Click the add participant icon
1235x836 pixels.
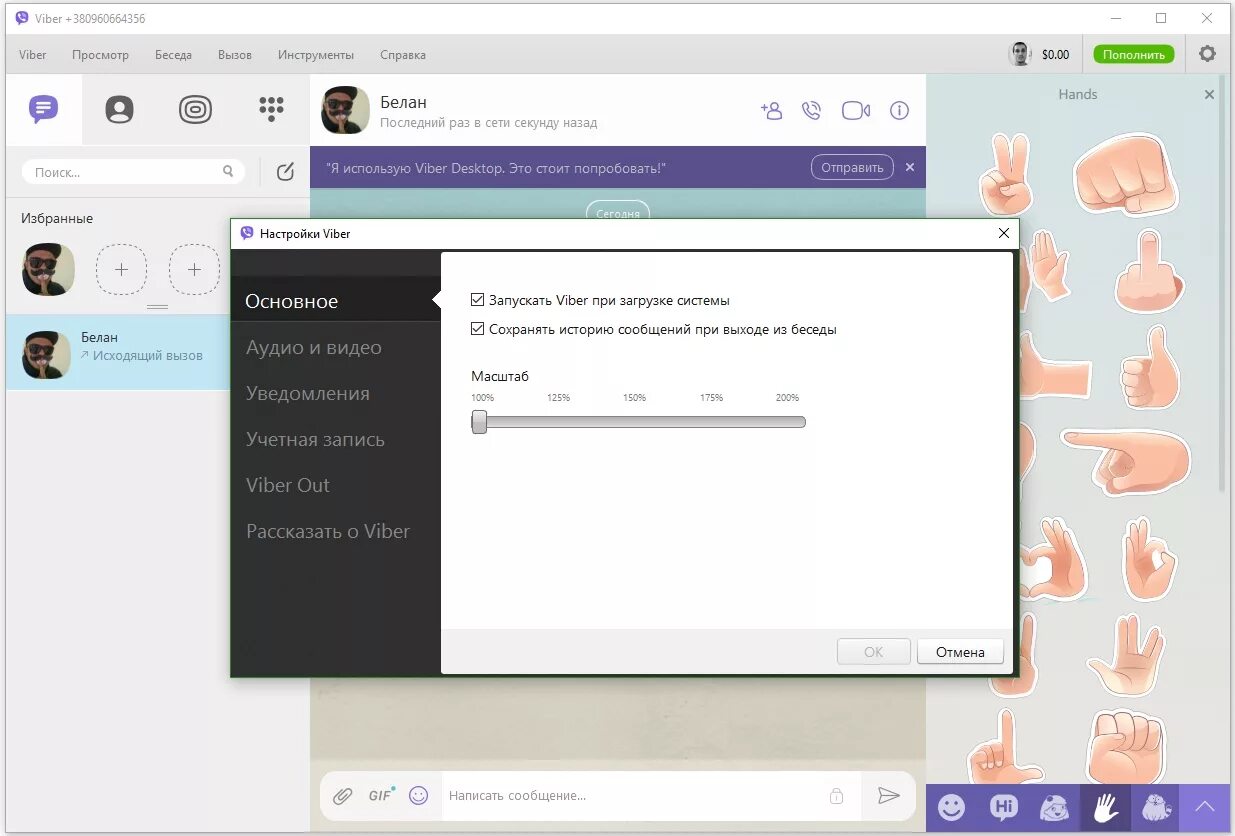point(771,110)
